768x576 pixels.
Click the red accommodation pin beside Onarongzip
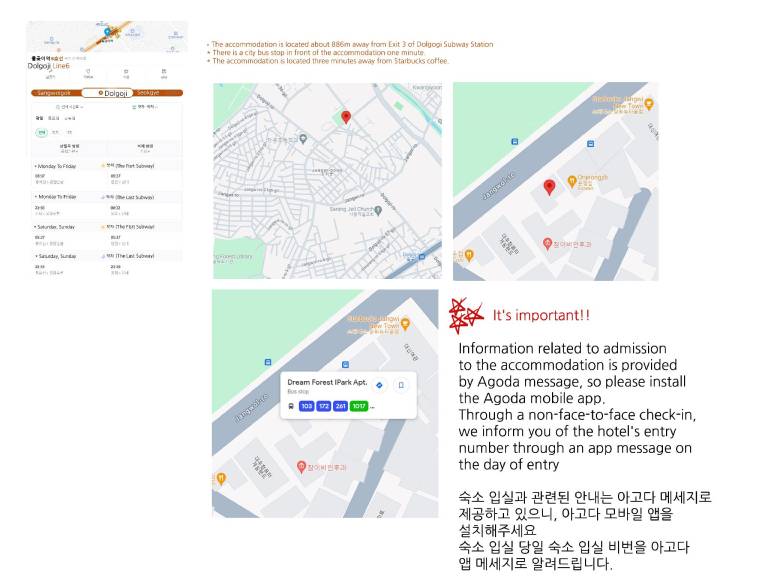pyautogui.click(x=550, y=187)
